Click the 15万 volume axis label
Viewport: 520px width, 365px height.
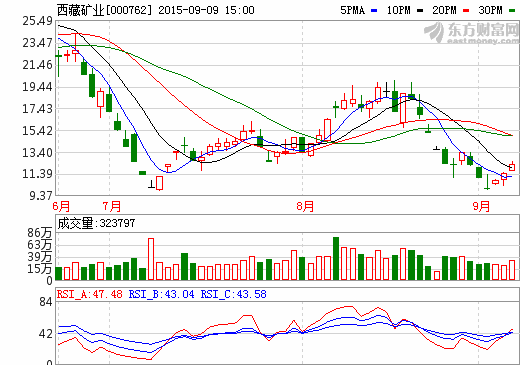coord(40,269)
